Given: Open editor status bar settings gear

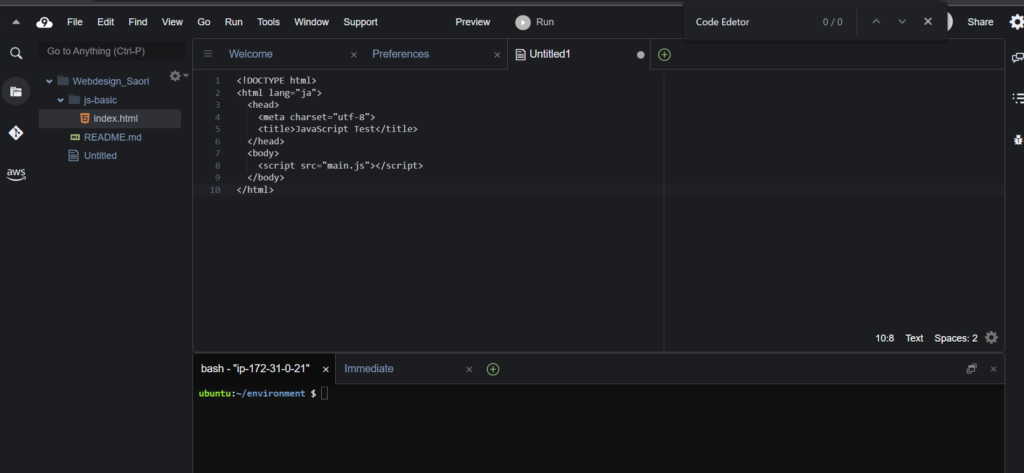Looking at the screenshot, I should pyautogui.click(x=991, y=338).
